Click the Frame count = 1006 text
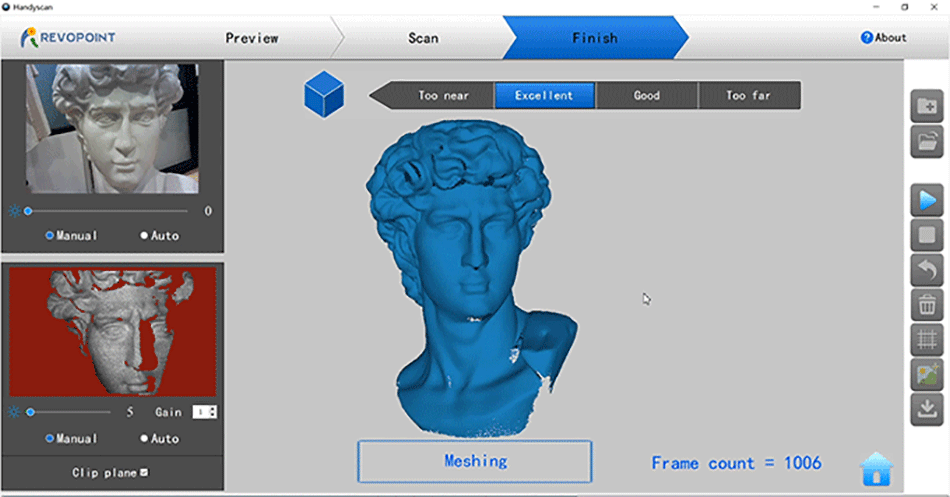950x497 pixels. [x=737, y=463]
